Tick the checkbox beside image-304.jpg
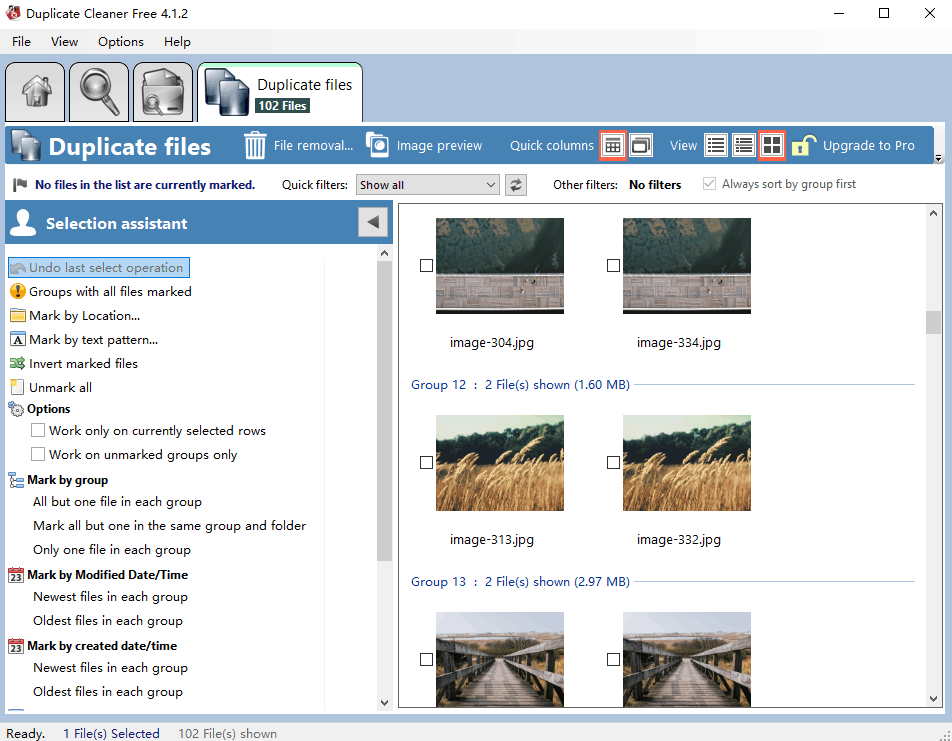The image size is (952, 741). (x=426, y=265)
